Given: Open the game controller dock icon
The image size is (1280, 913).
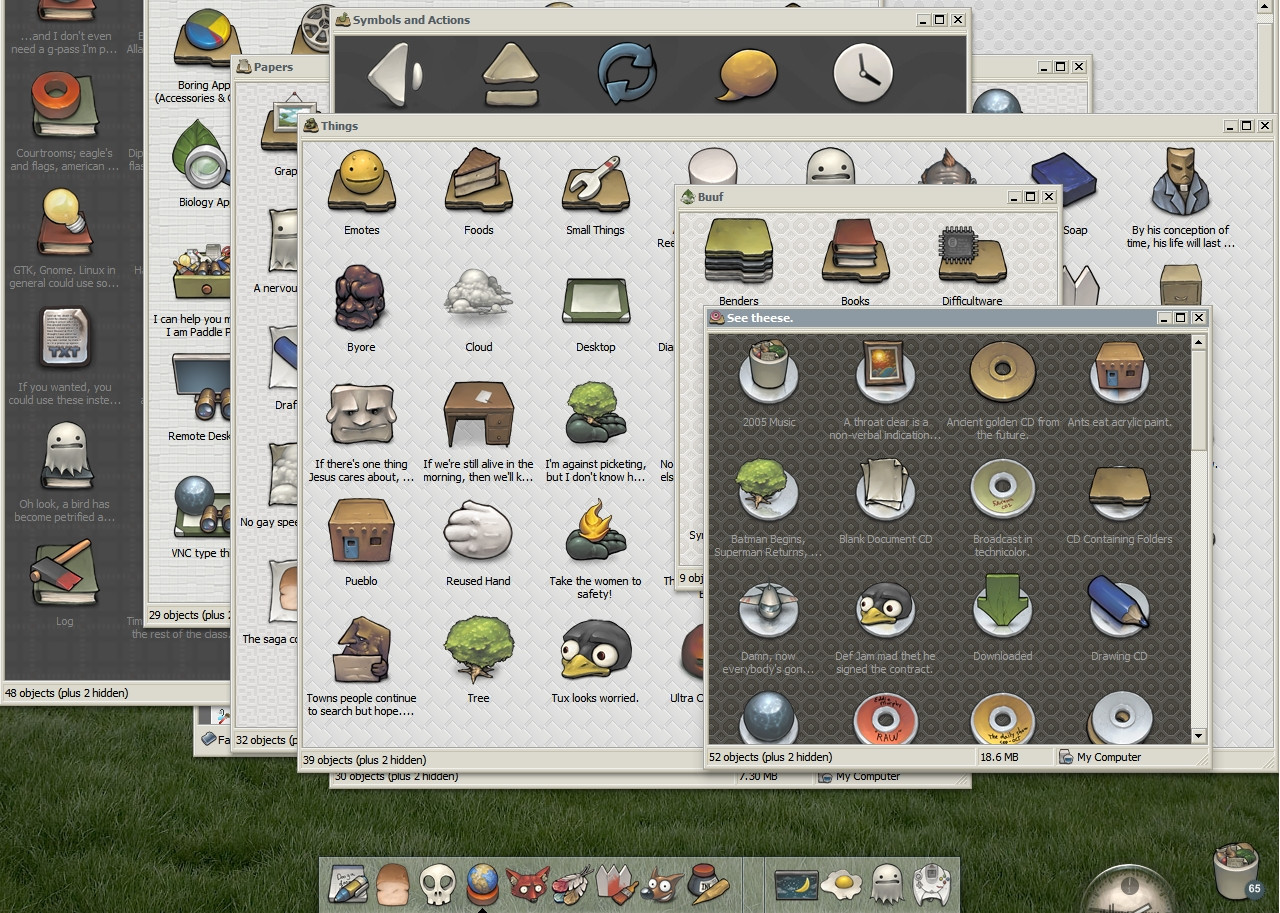Looking at the screenshot, I should pos(931,884).
